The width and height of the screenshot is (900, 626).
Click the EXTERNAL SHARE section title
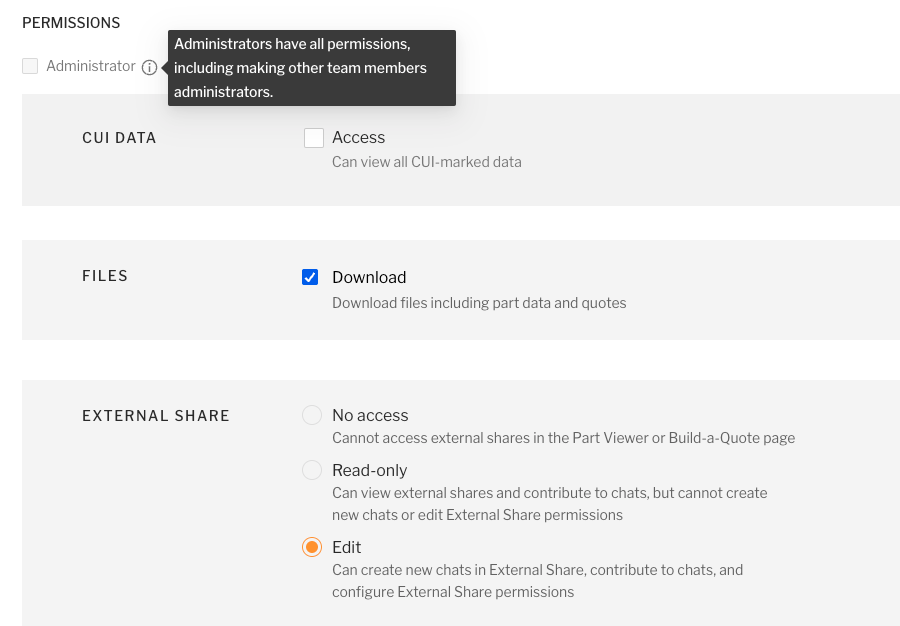pyautogui.click(x=156, y=415)
